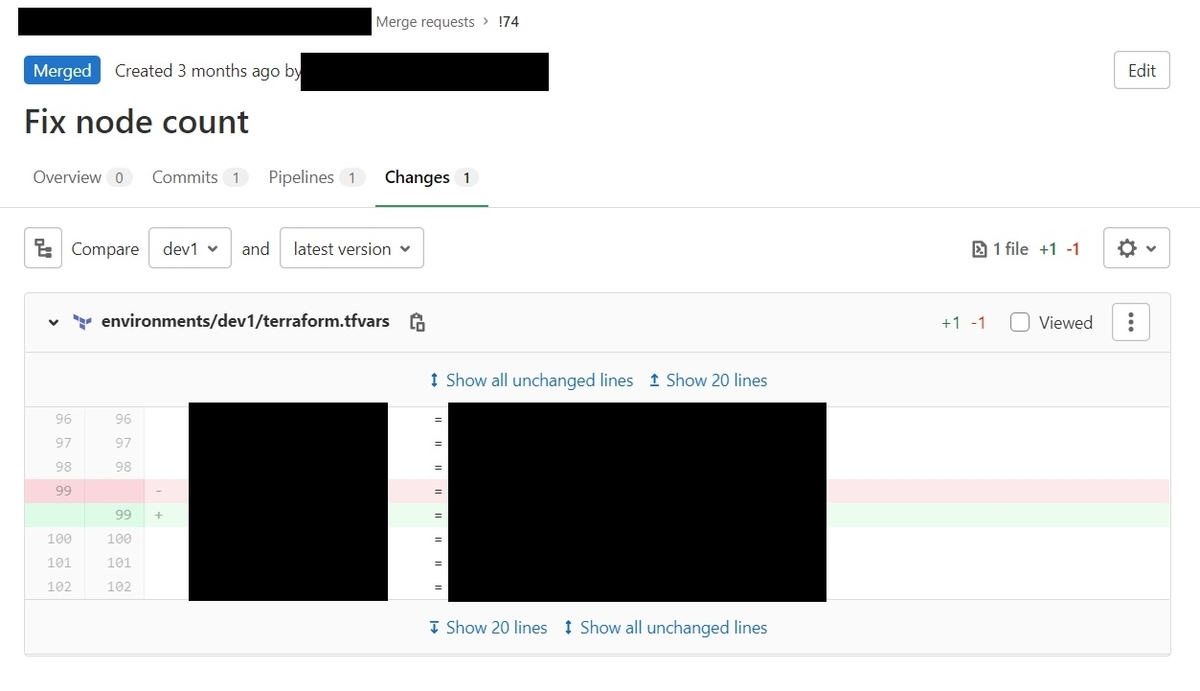1200x691 pixels.
Task: Open the diff settings gear dropdown
Action: click(x=1137, y=248)
